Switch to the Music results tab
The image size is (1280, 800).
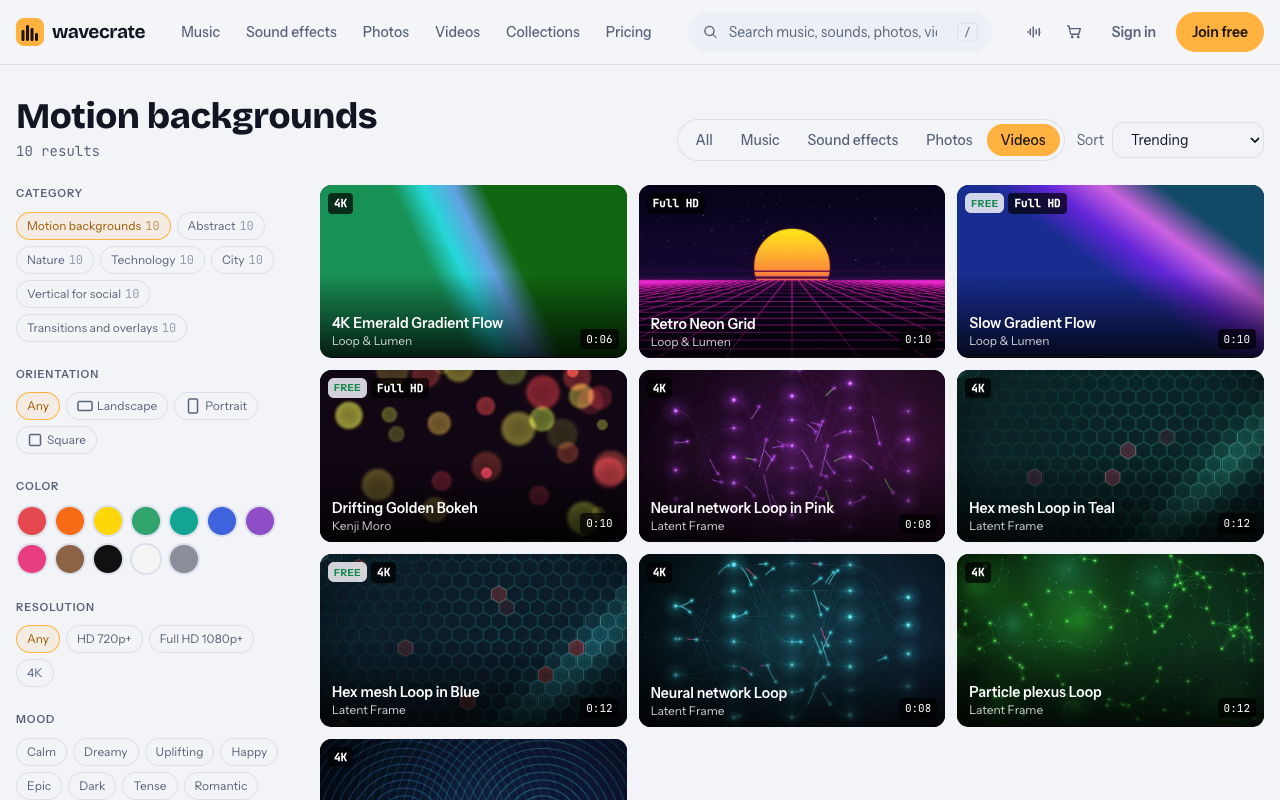[760, 140]
